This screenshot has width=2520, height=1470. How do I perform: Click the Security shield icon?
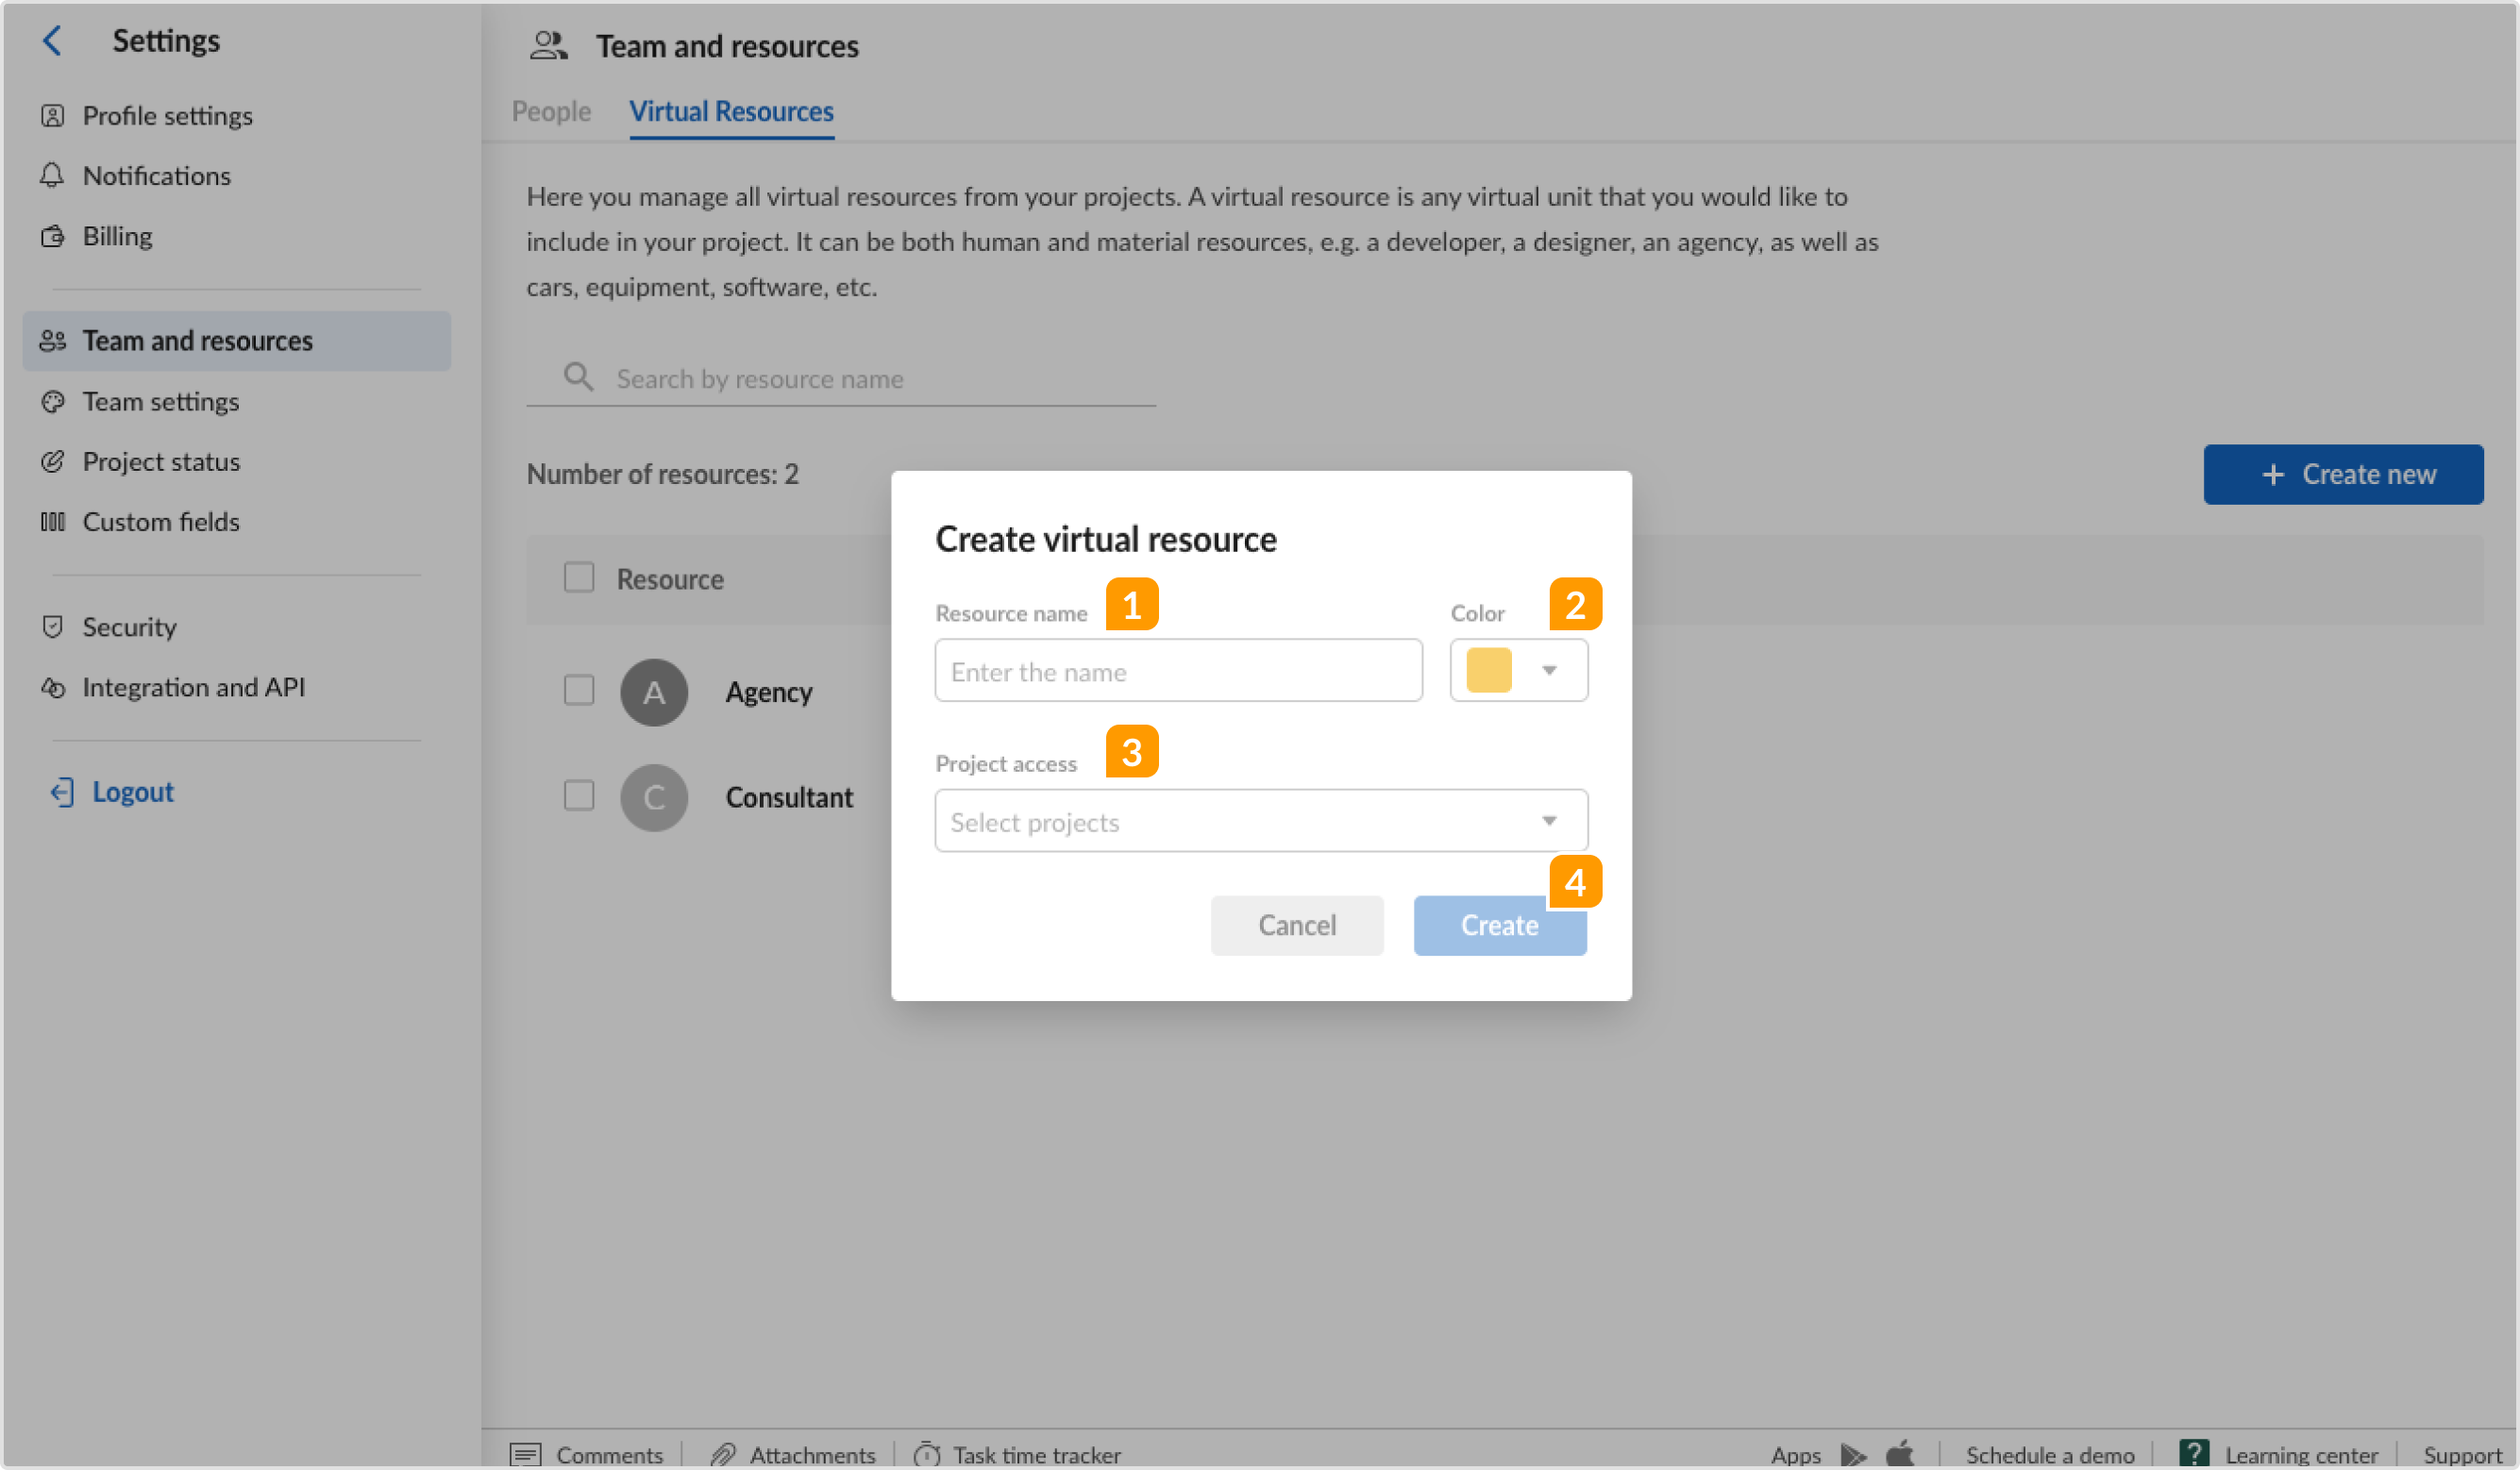click(52, 627)
